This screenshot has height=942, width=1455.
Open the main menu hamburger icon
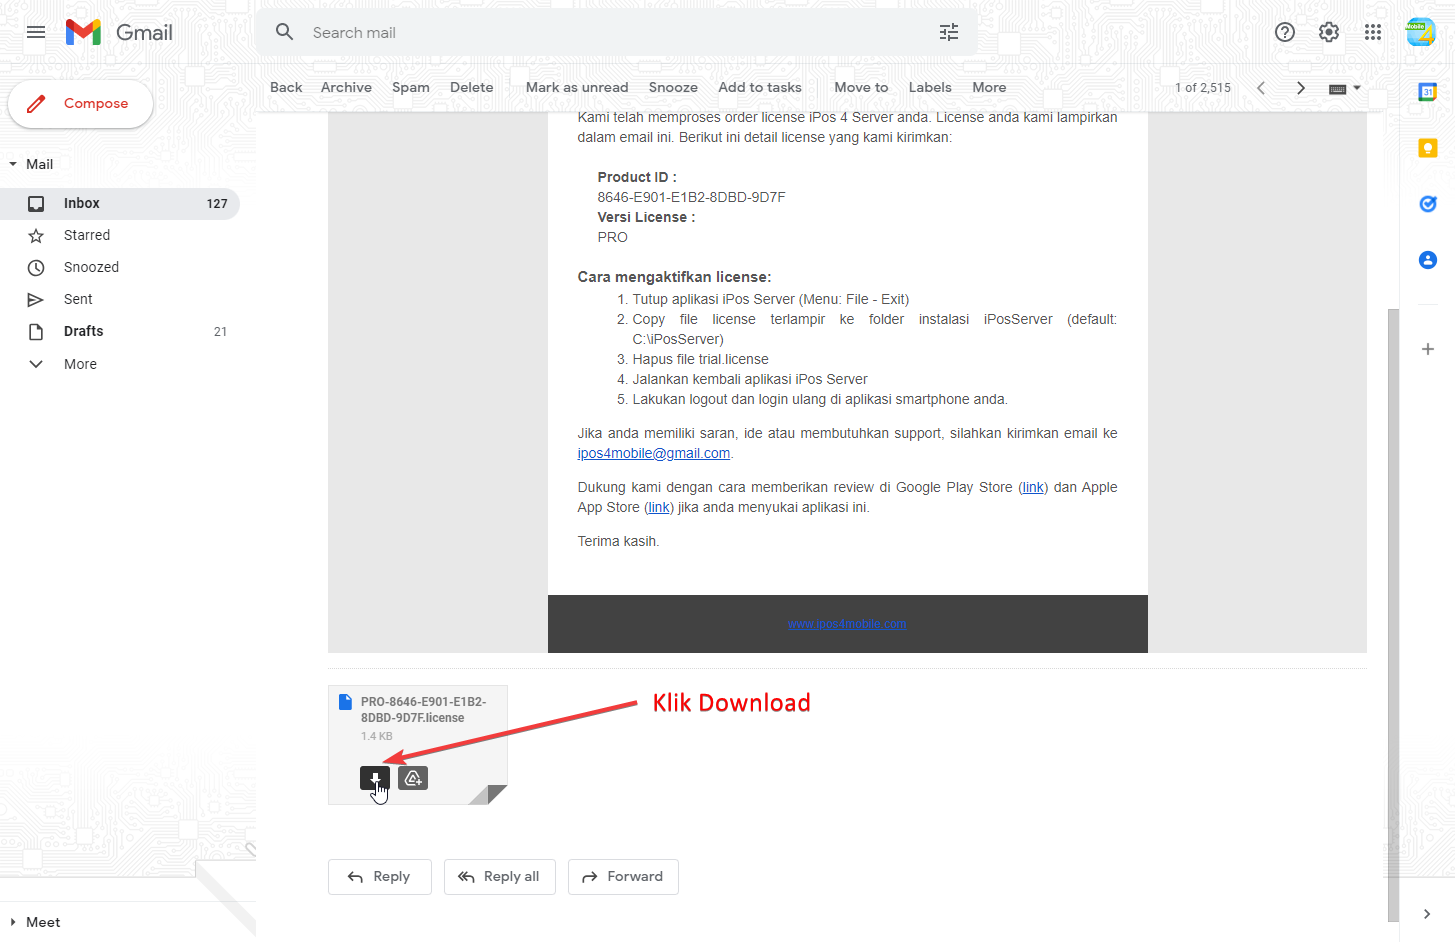[x=36, y=32]
